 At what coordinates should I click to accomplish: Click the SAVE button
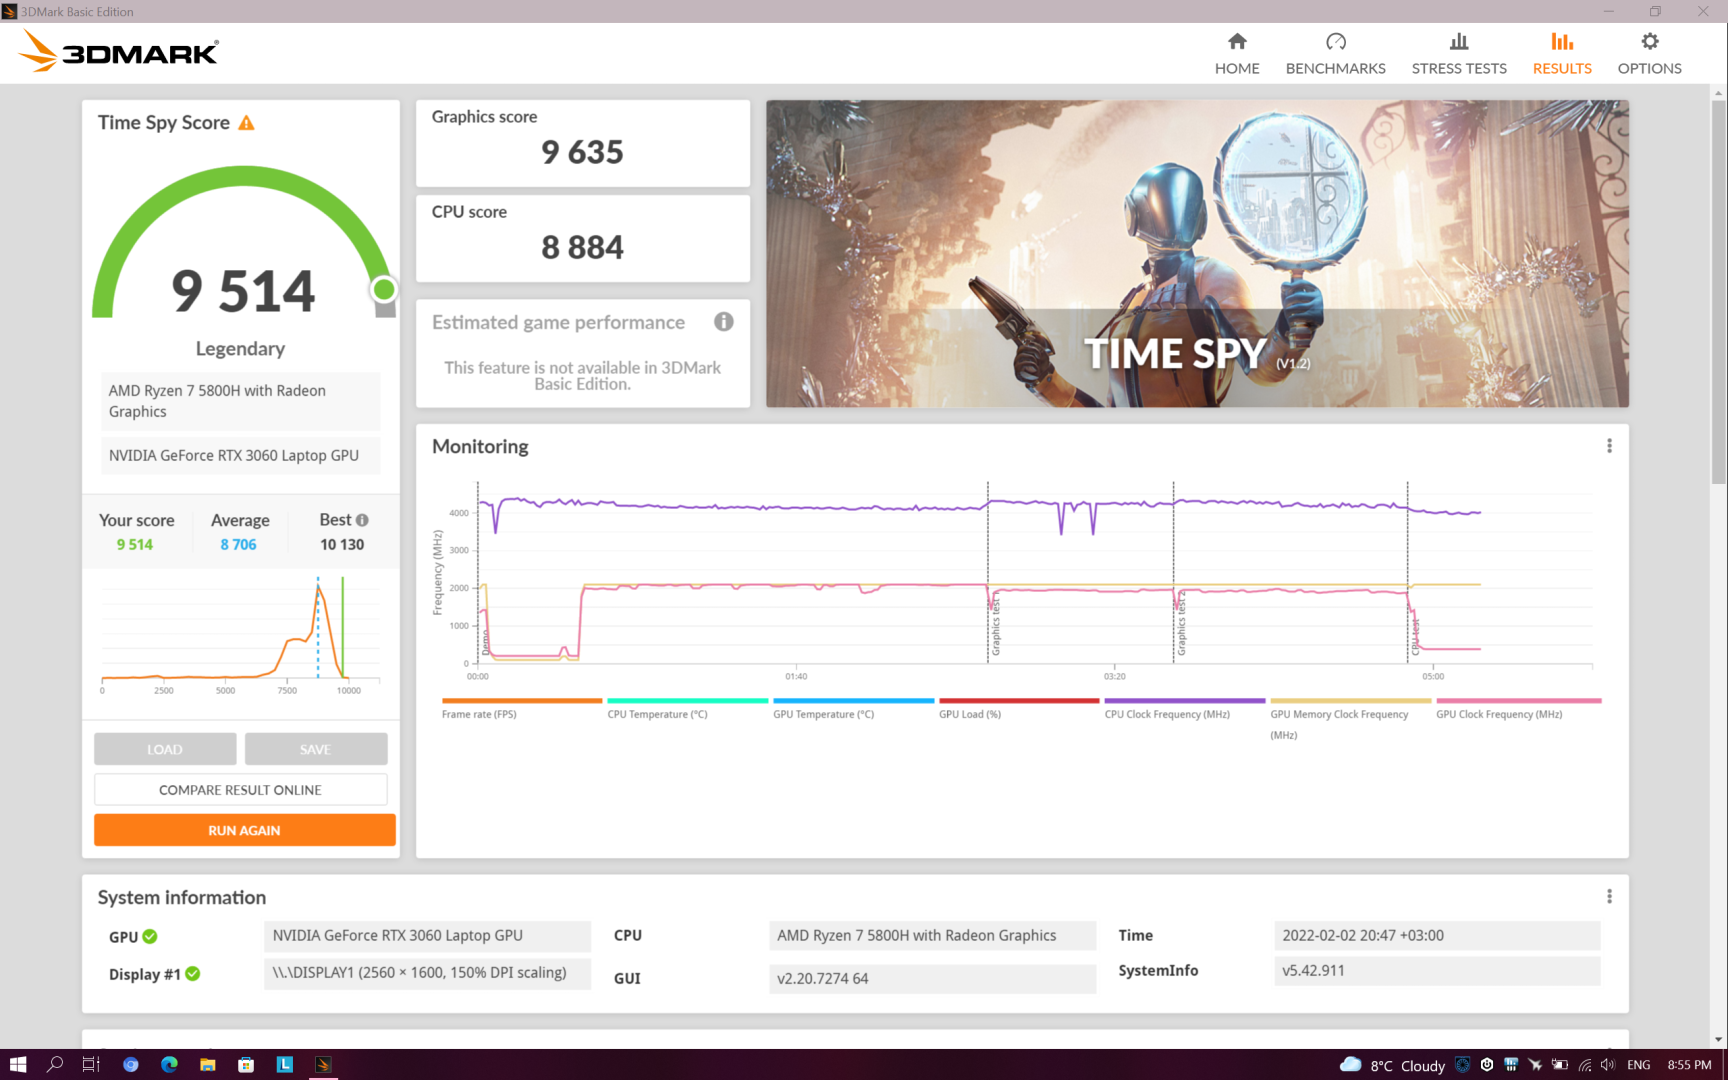315,749
